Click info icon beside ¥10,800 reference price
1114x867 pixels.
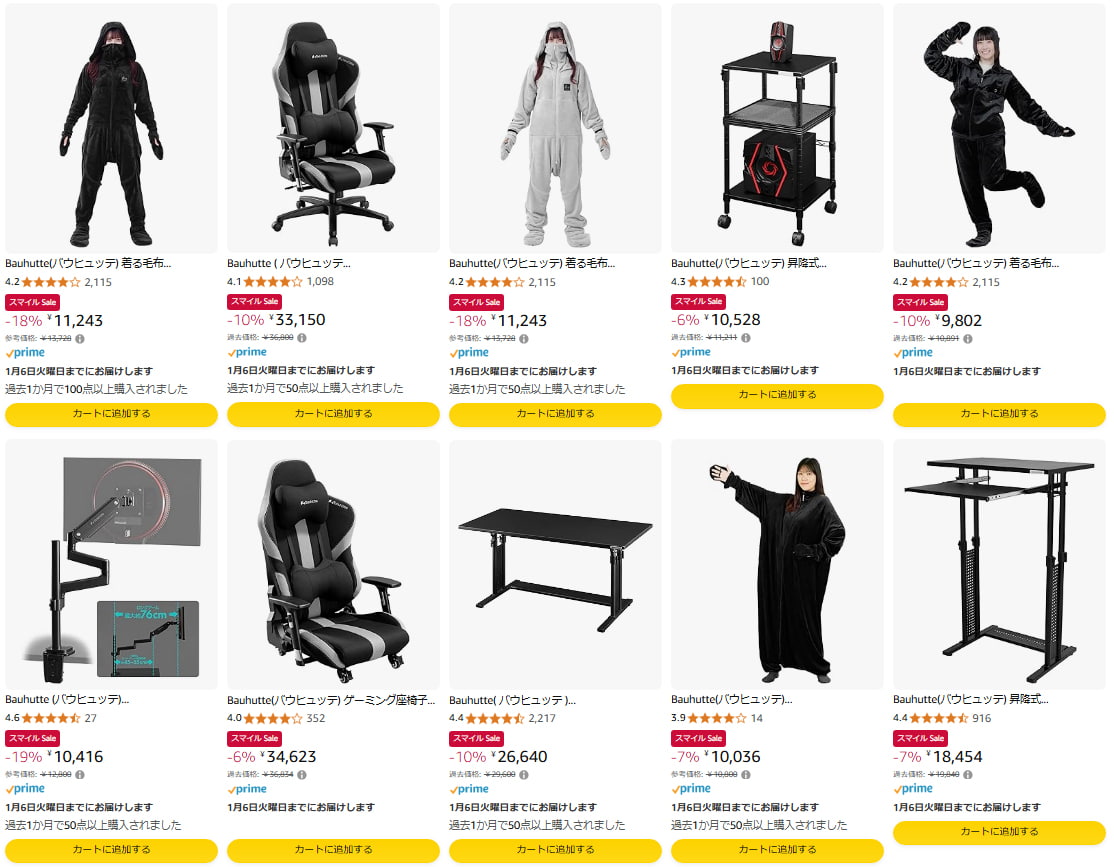pos(746,775)
